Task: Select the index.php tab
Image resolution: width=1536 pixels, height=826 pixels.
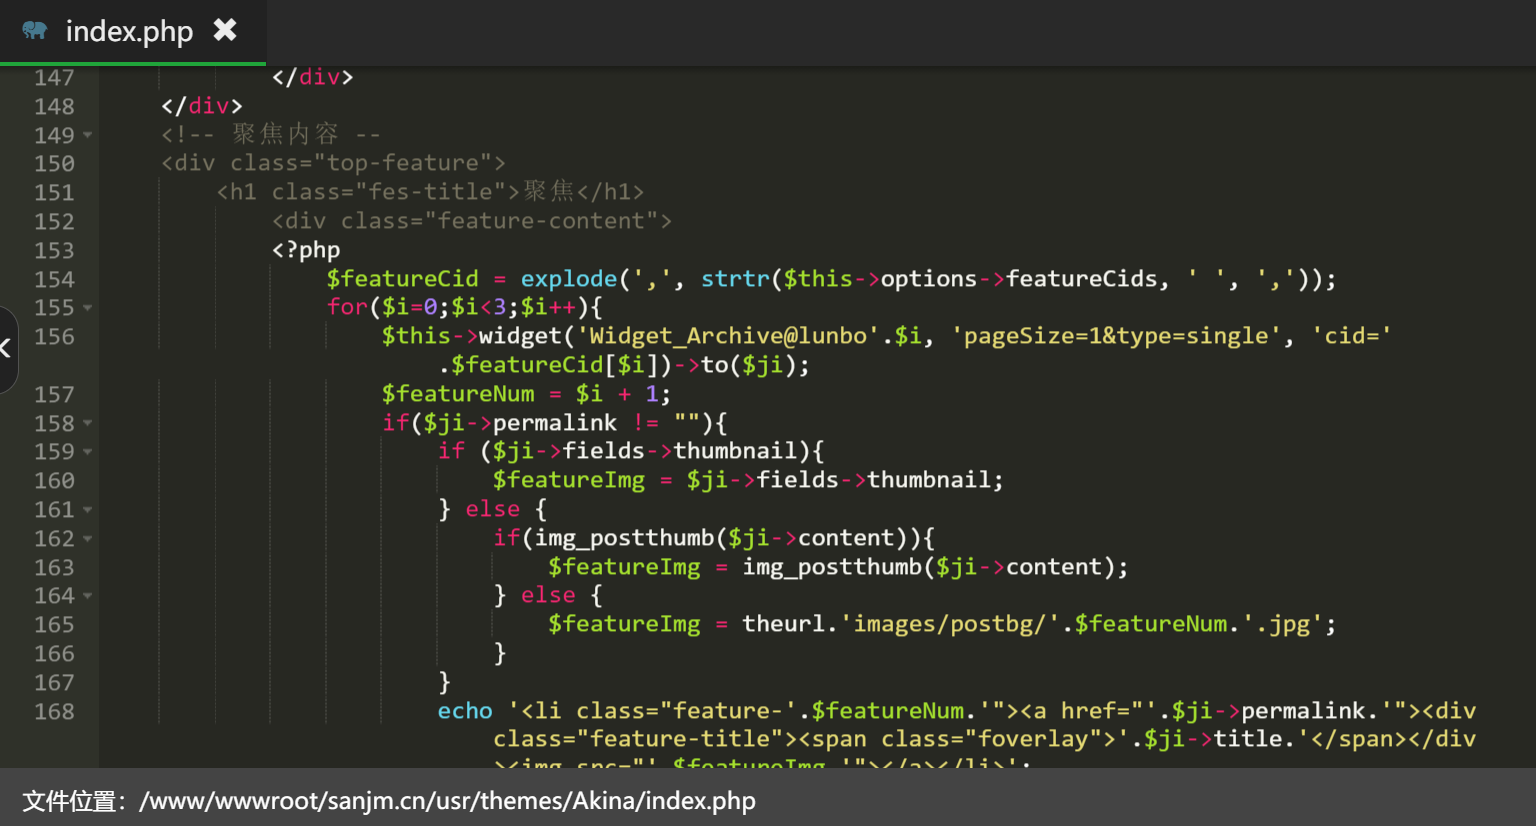Action: click(x=129, y=32)
